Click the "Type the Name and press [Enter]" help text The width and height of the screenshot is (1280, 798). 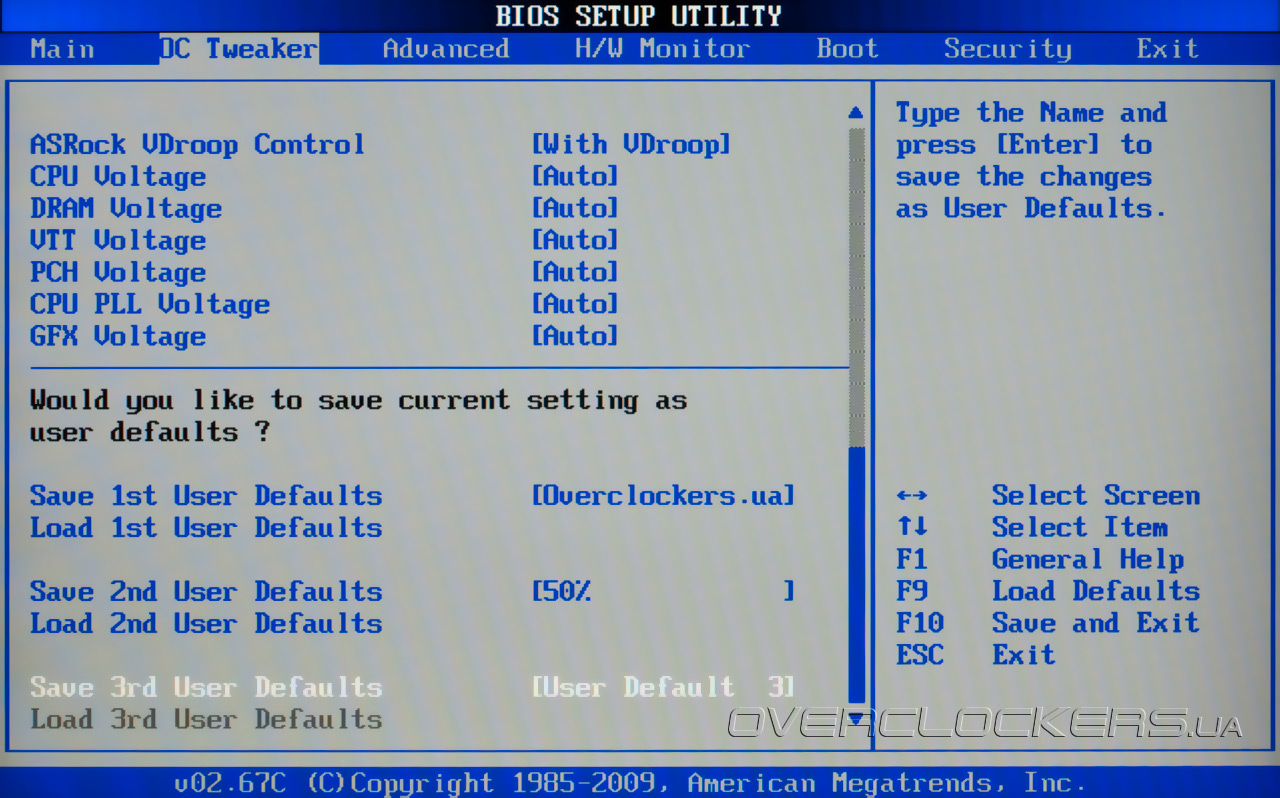click(x=1031, y=160)
